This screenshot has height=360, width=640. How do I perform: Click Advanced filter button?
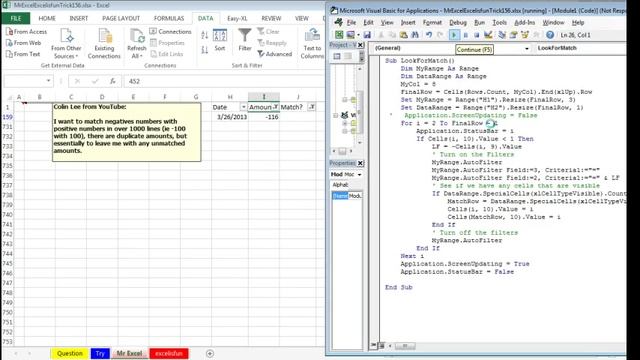pos(275,54)
